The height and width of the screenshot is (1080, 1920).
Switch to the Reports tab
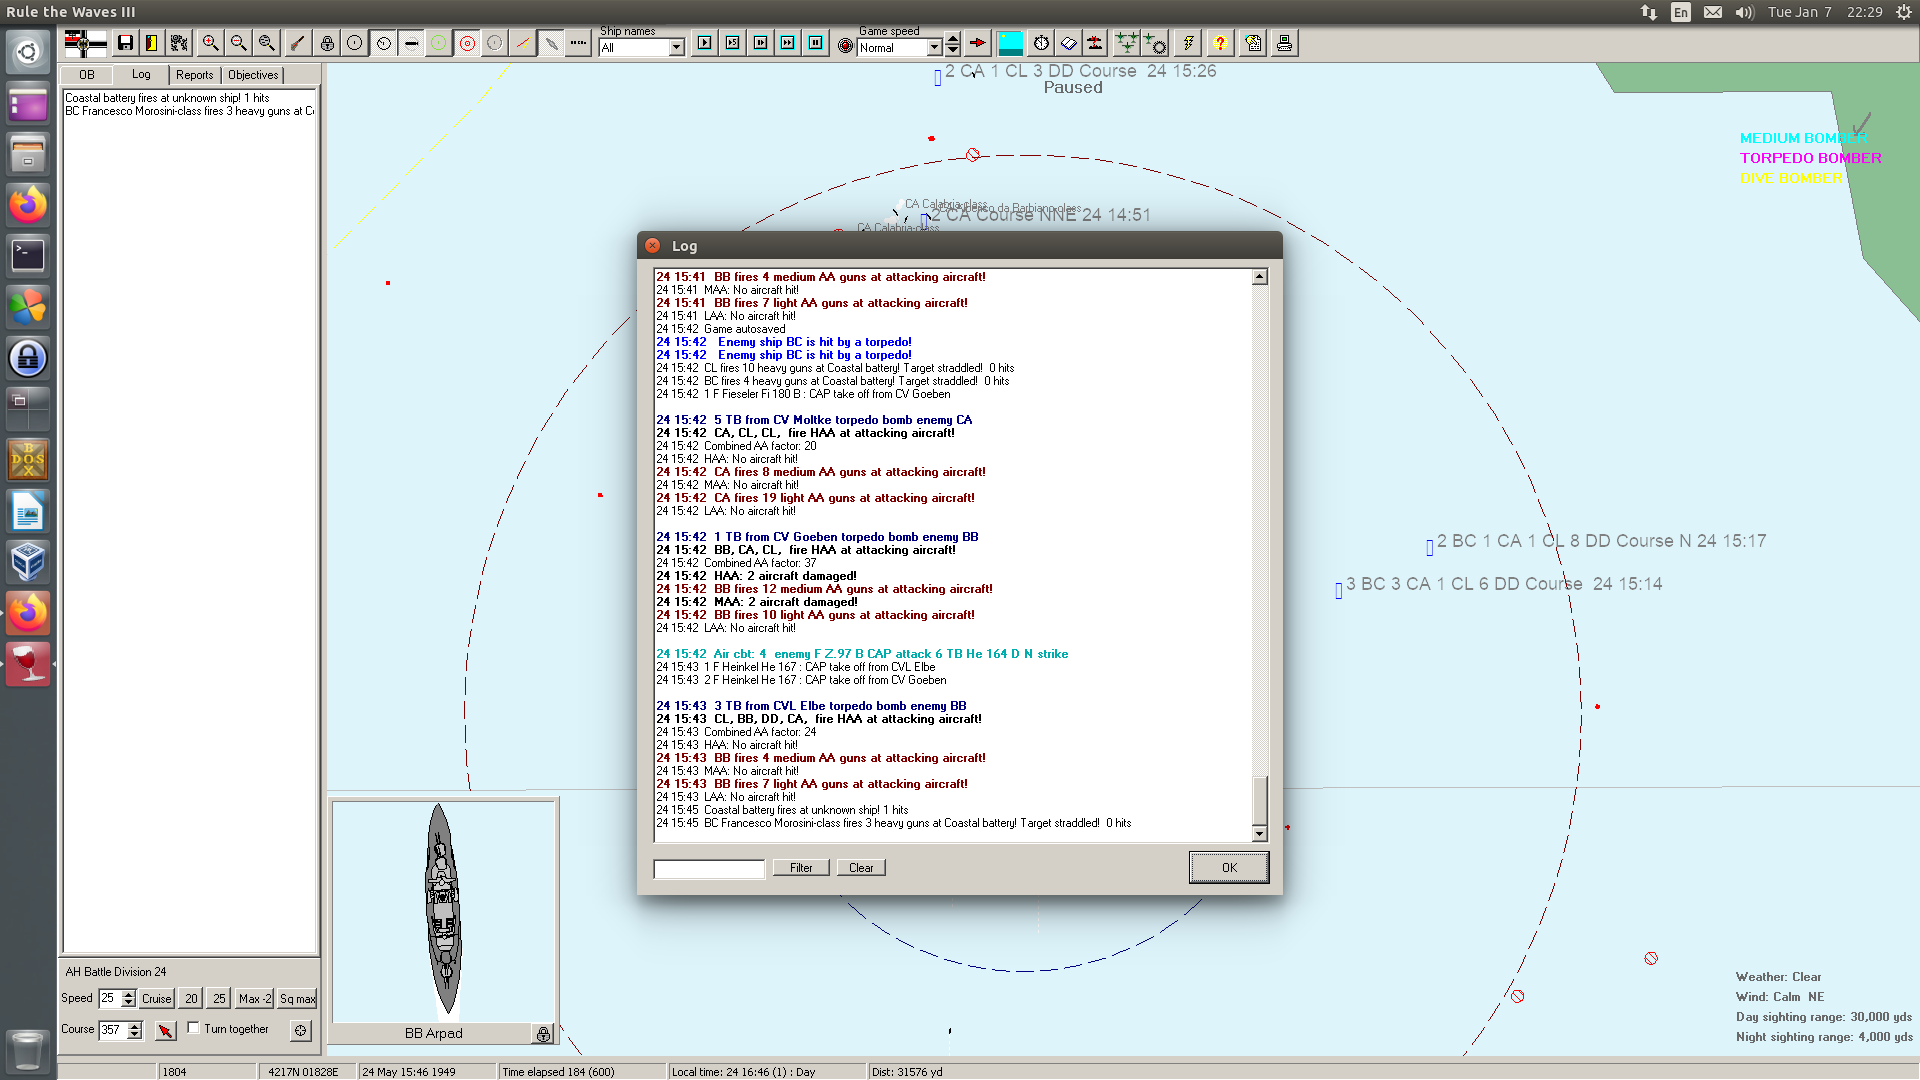pyautogui.click(x=195, y=75)
